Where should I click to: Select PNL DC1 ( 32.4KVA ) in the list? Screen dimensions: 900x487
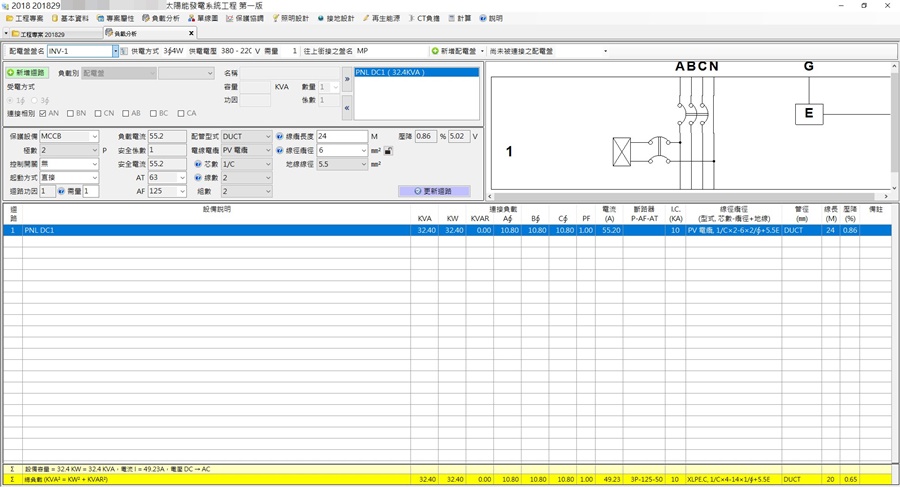pyautogui.click(x=416, y=72)
